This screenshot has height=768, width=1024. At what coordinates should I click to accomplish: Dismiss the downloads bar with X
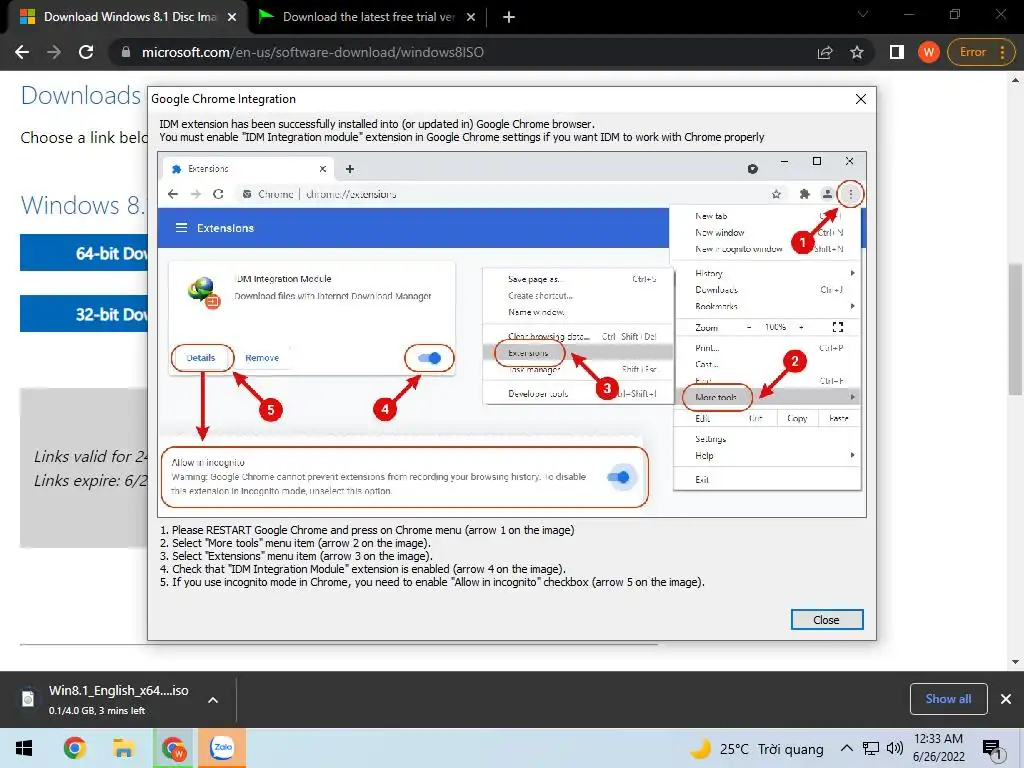(1006, 699)
